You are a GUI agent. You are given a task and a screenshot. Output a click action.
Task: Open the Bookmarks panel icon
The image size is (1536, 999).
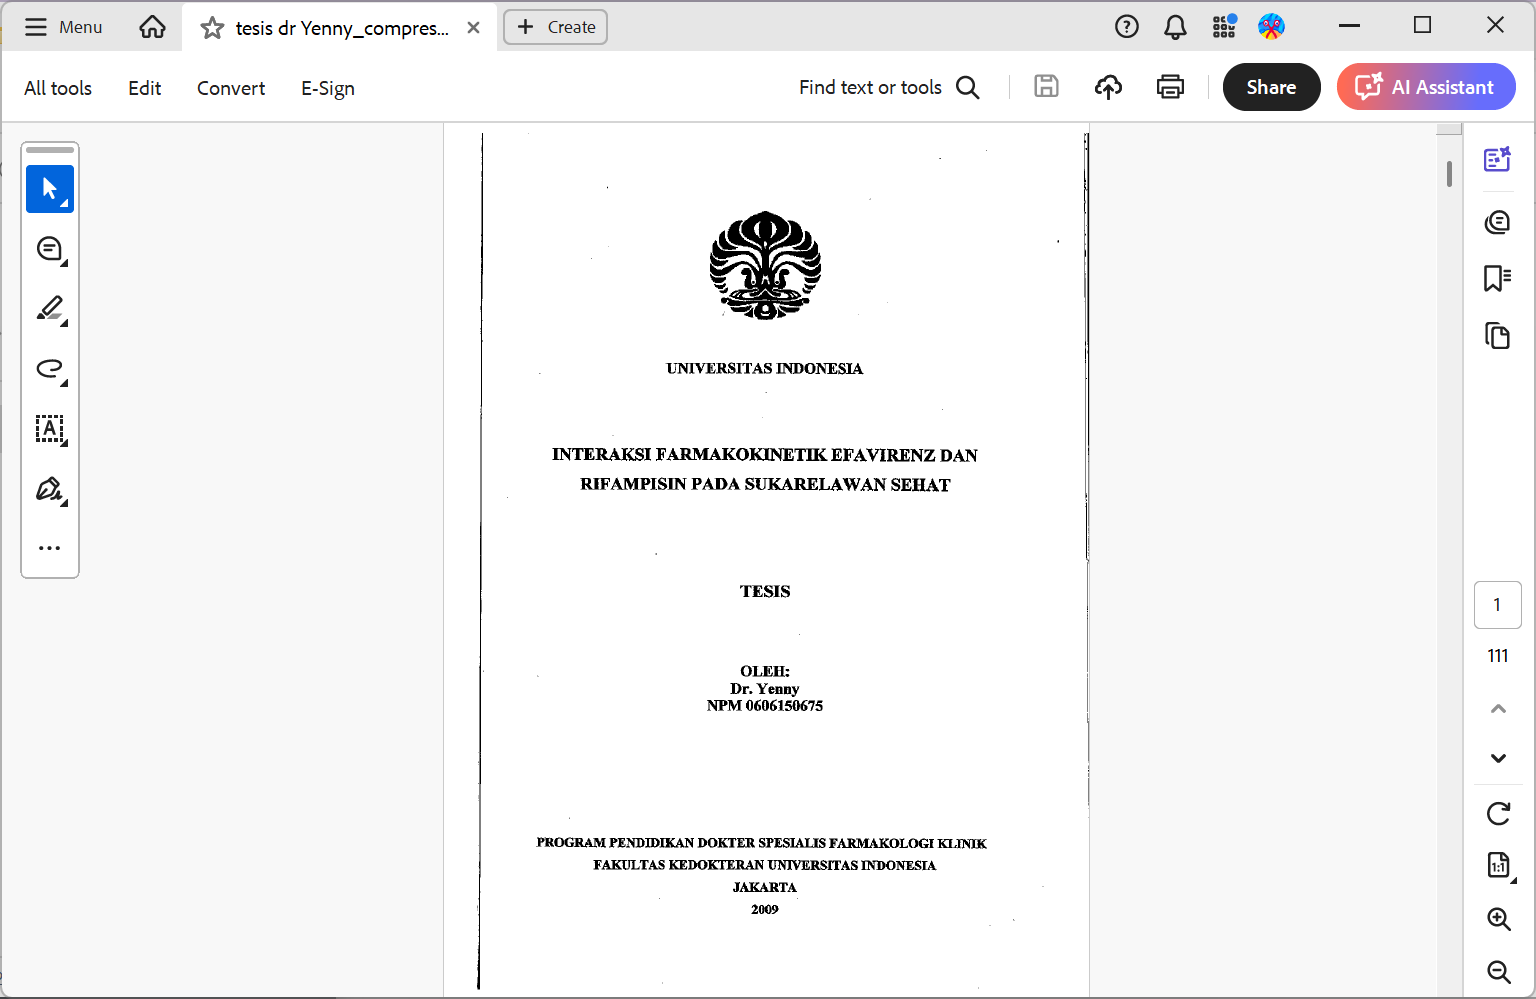click(1497, 278)
